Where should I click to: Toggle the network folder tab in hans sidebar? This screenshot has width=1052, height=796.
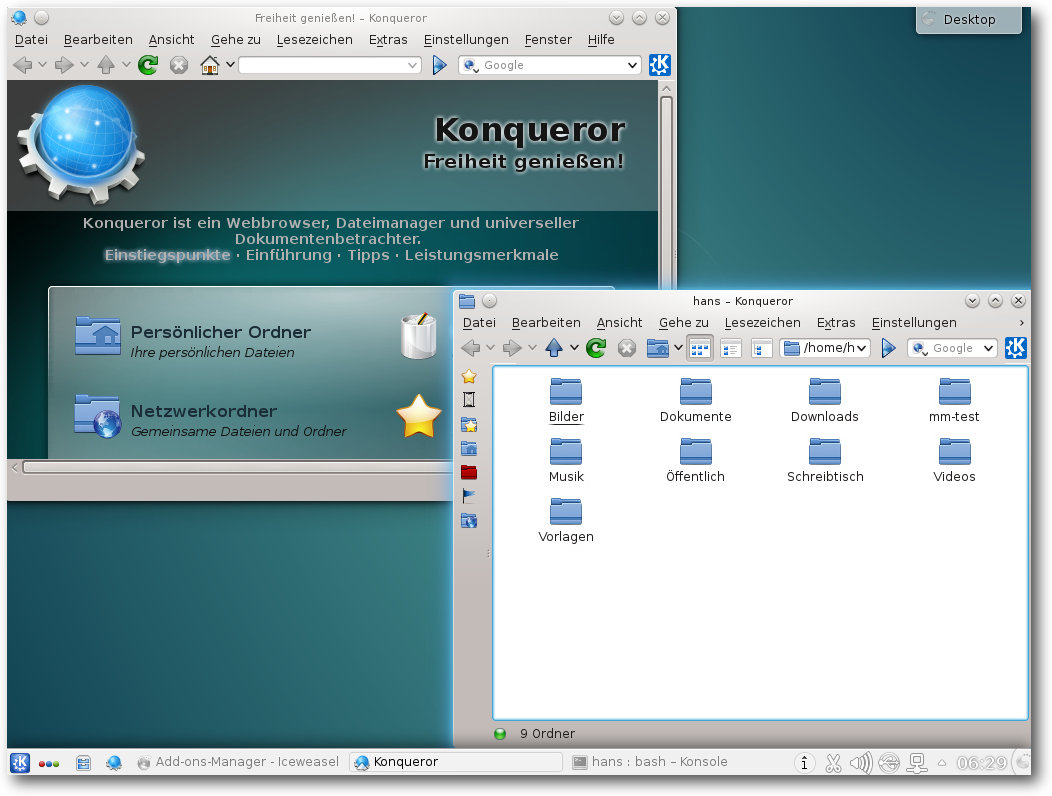[x=469, y=521]
